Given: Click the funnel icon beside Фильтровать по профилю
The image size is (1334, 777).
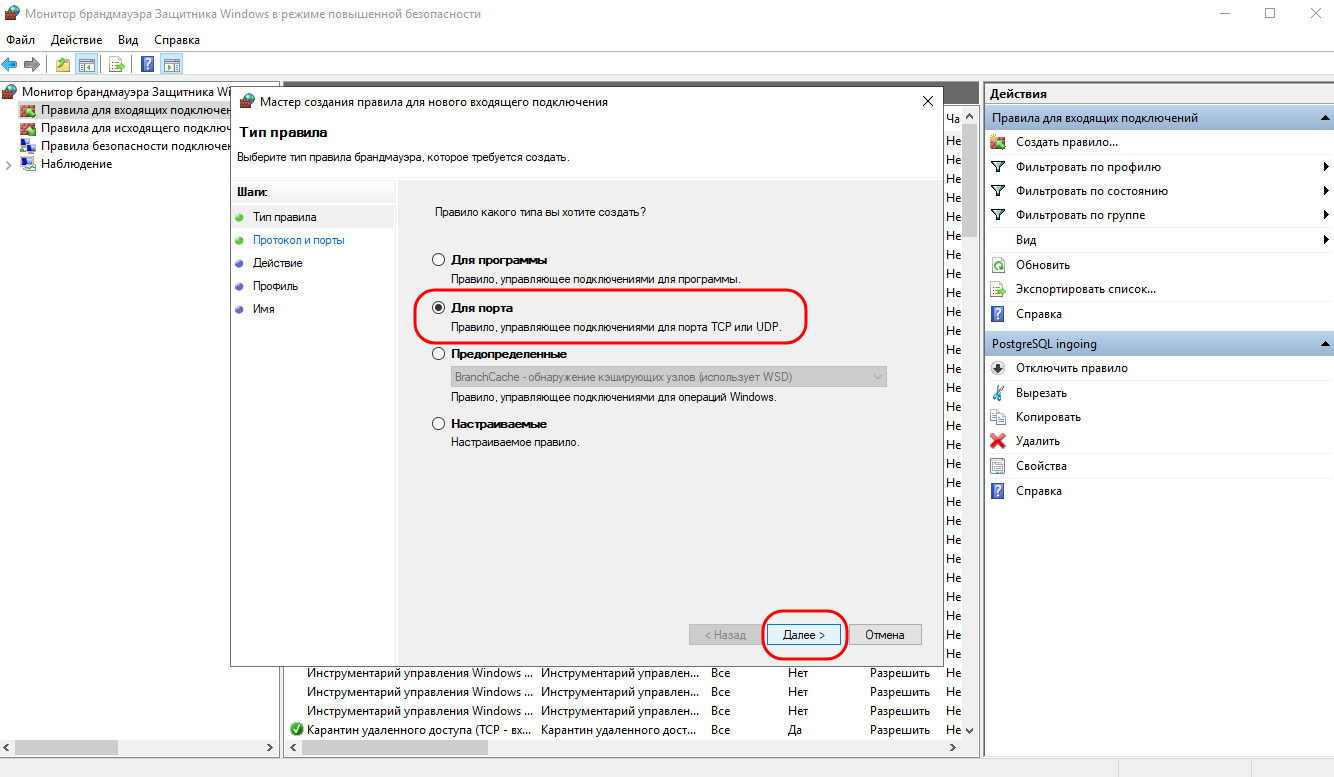Looking at the screenshot, I should click(x=997, y=167).
